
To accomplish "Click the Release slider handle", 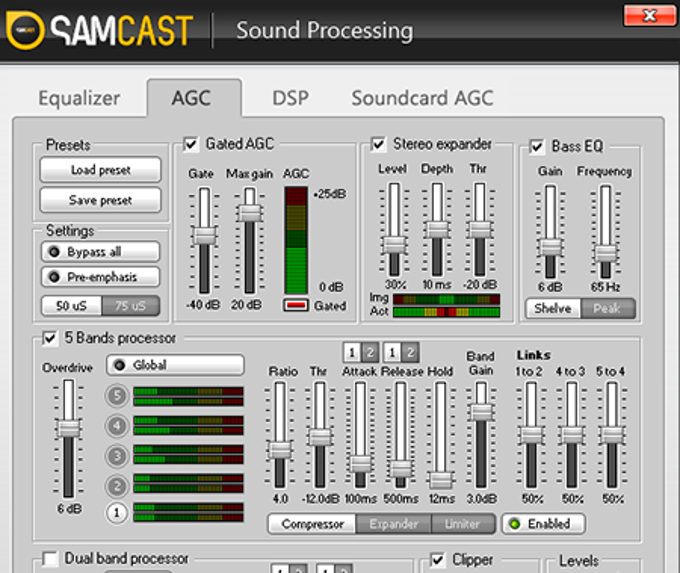I will [400, 469].
